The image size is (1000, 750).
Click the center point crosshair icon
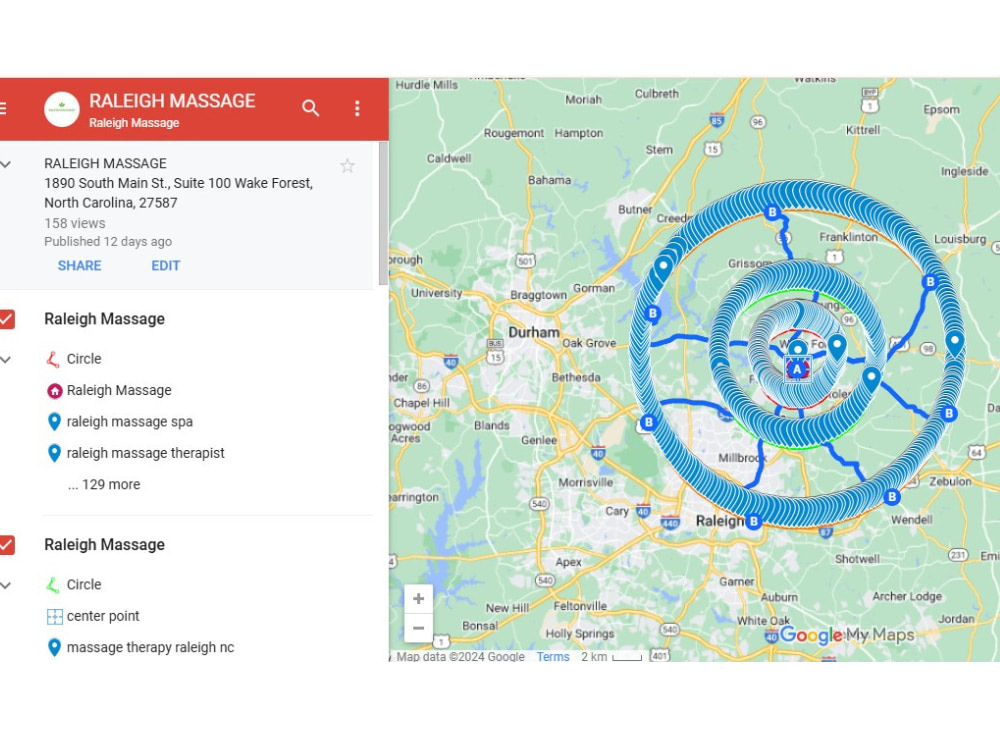[54, 616]
